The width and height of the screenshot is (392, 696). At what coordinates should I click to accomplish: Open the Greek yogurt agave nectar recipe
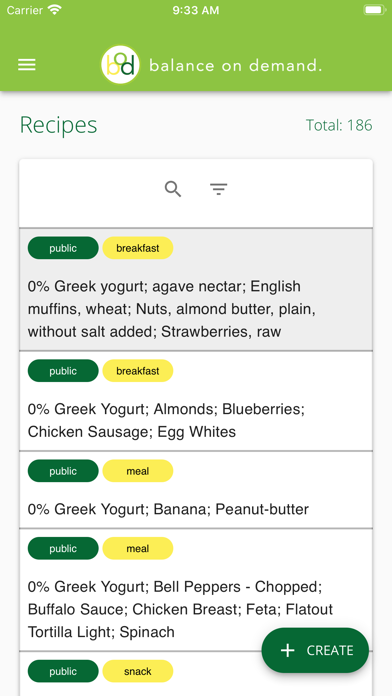pyautogui.click(x=196, y=289)
